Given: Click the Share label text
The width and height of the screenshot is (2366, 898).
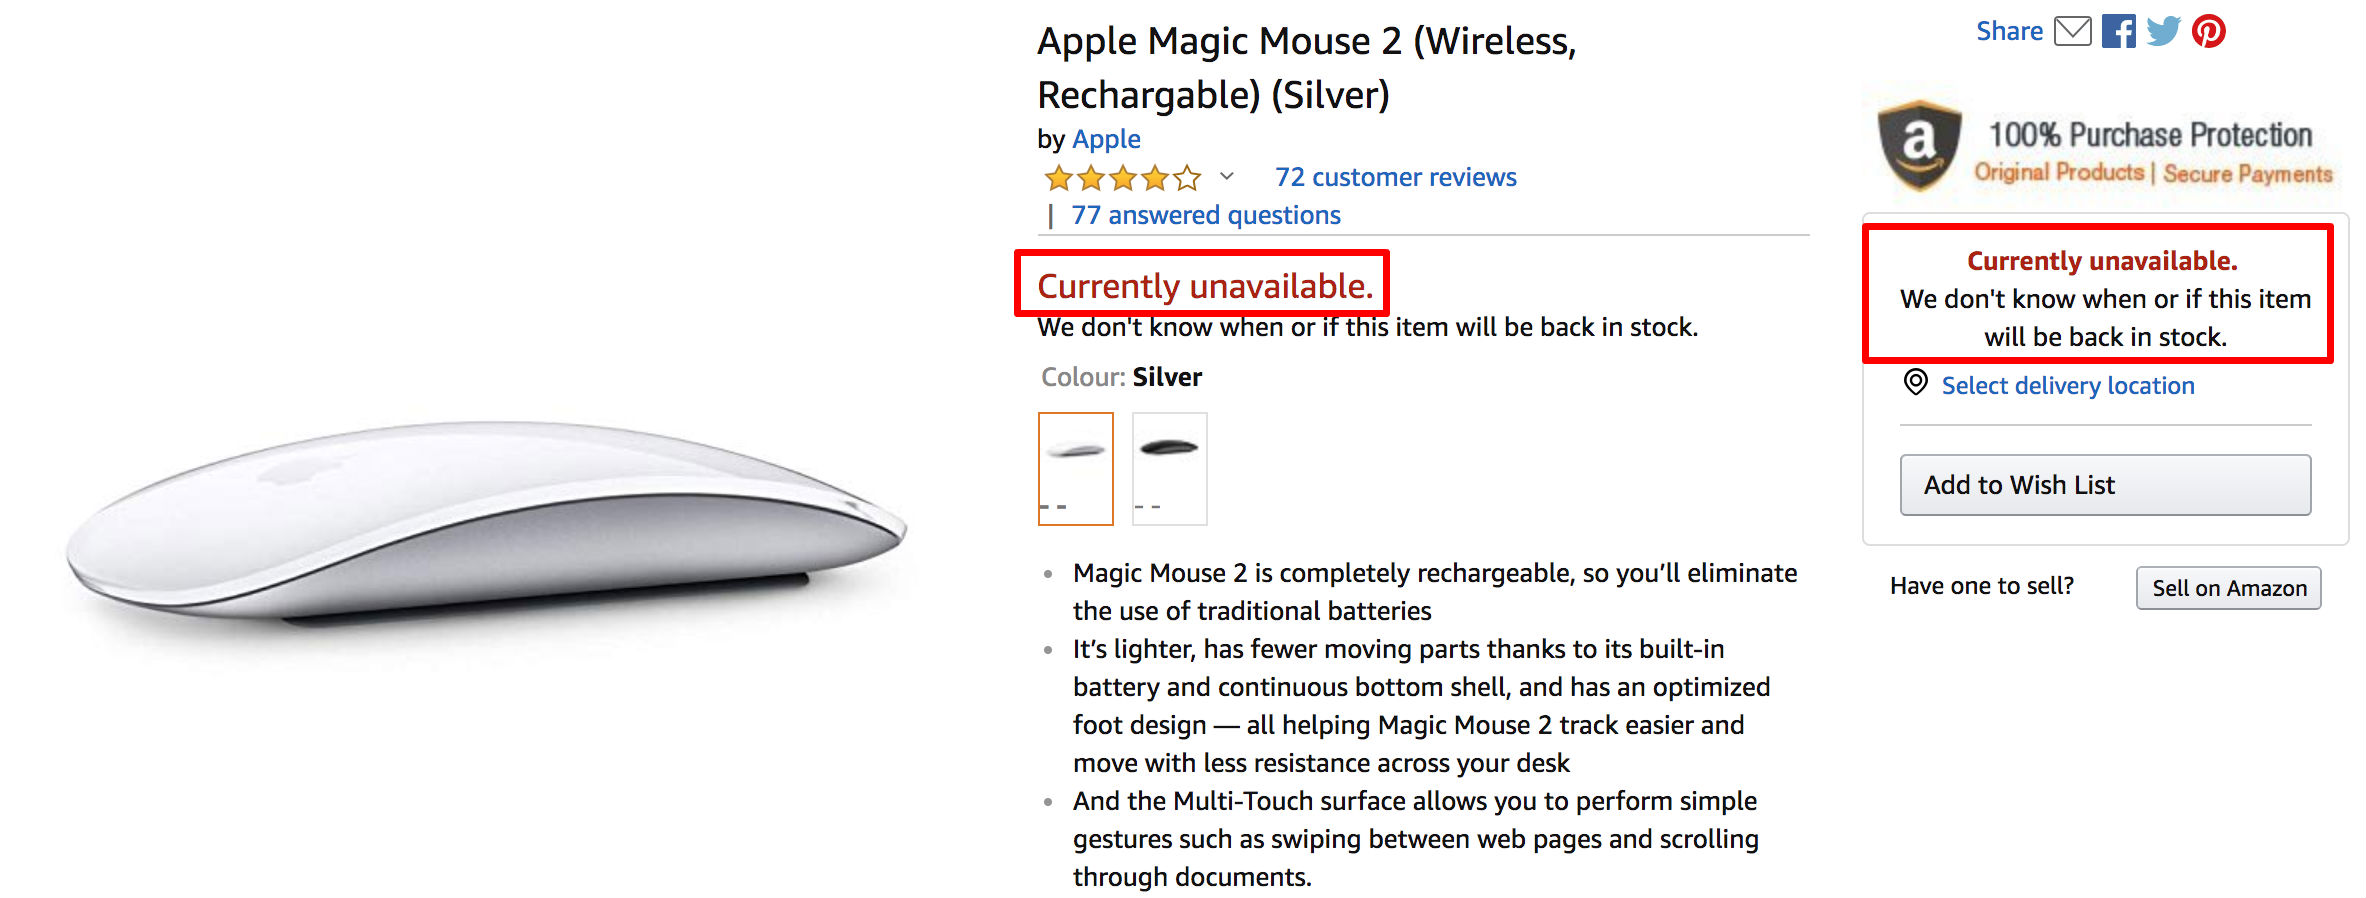Looking at the screenshot, I should point(2008,31).
